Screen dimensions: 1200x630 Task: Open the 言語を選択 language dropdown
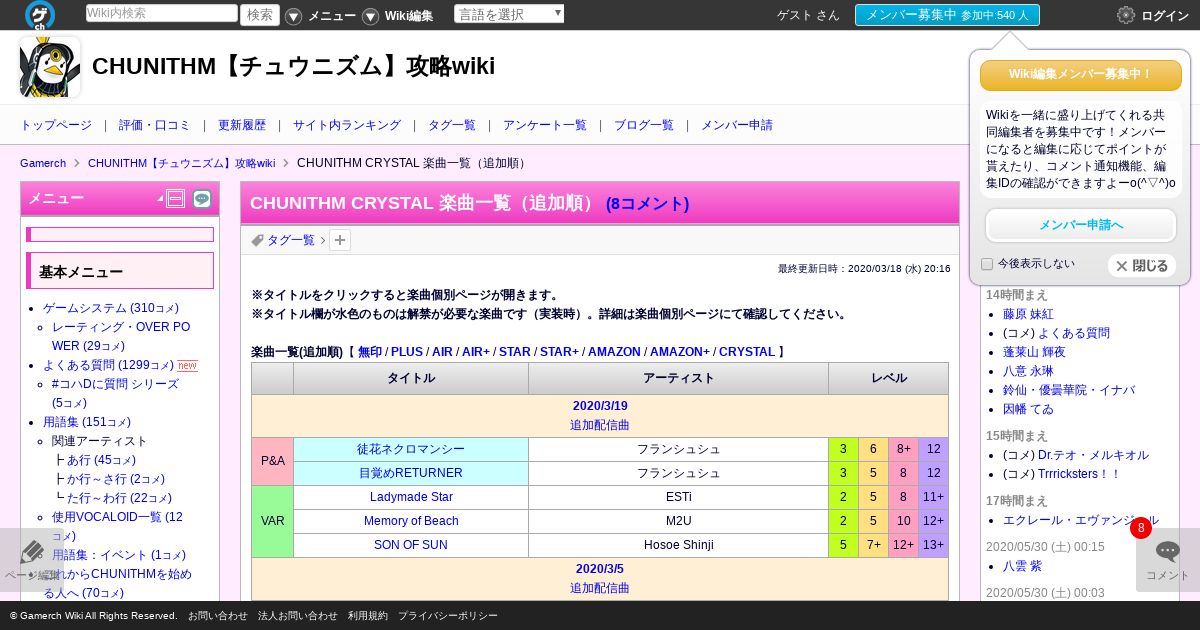[x=509, y=14]
